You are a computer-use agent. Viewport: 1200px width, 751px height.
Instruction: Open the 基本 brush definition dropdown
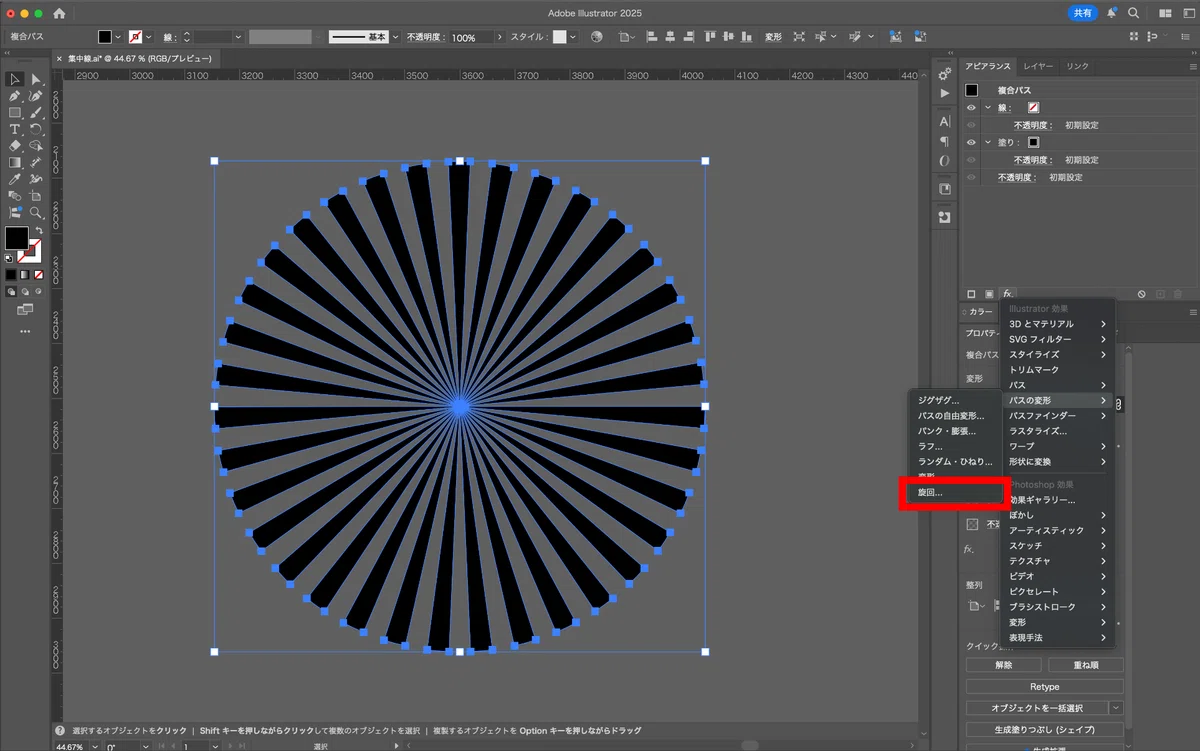click(396, 37)
